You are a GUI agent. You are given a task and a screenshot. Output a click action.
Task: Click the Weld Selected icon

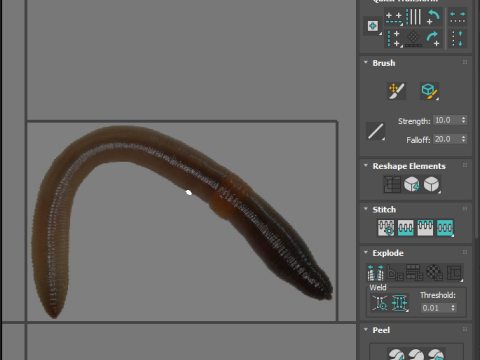click(x=400, y=303)
